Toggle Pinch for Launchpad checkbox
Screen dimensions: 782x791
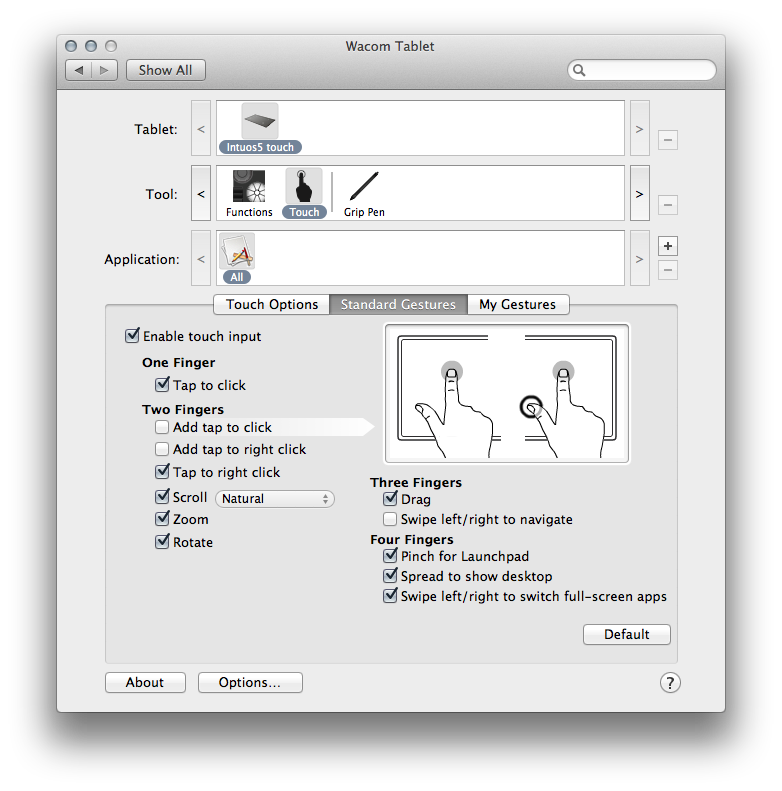(x=390, y=555)
